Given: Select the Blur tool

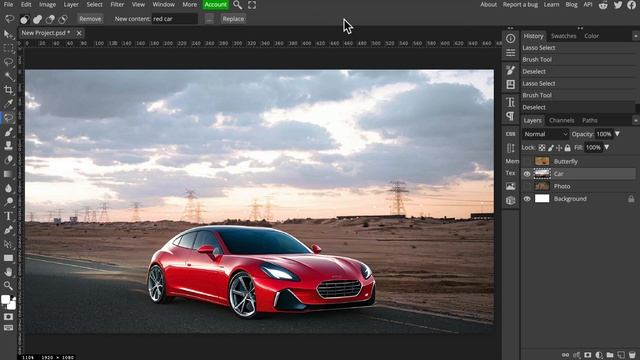Looking at the screenshot, I should click(x=8, y=188).
